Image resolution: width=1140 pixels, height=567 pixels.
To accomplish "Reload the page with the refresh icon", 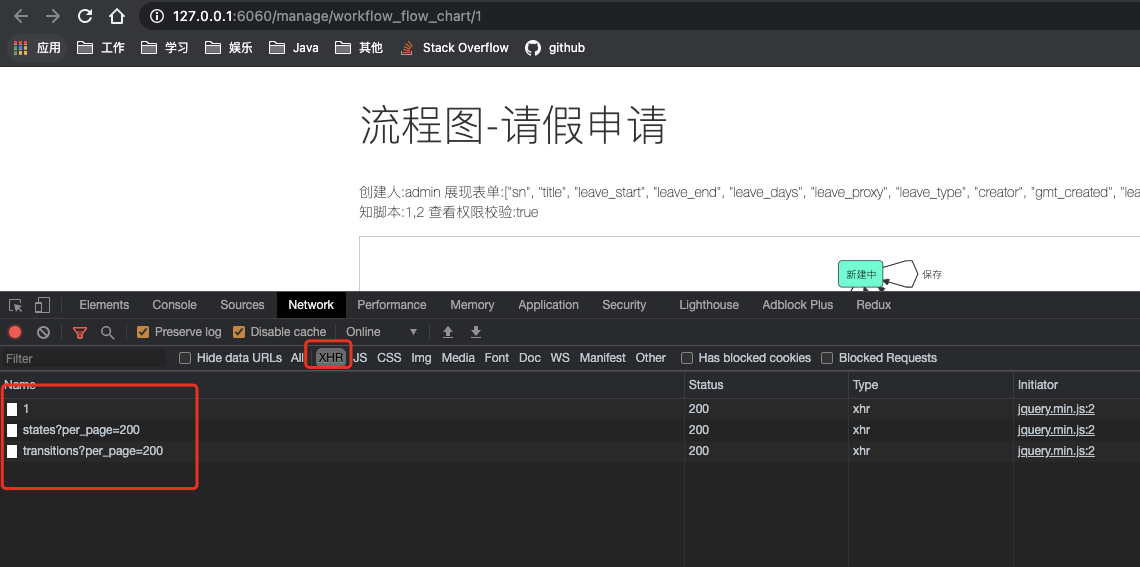I will (x=85, y=16).
